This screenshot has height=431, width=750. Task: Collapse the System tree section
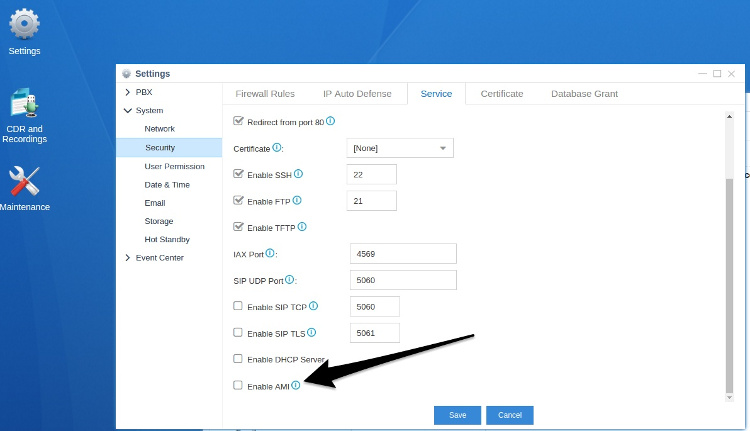pos(128,111)
